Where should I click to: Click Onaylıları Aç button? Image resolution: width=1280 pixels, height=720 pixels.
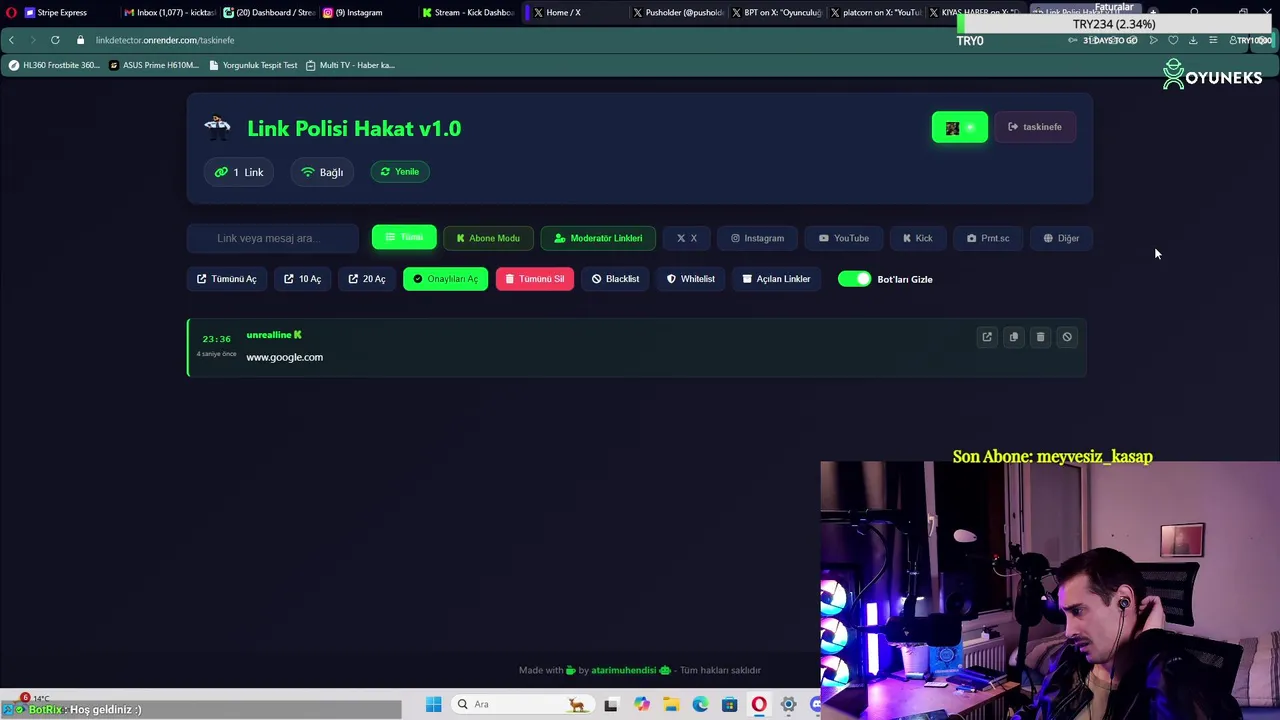coord(445,279)
